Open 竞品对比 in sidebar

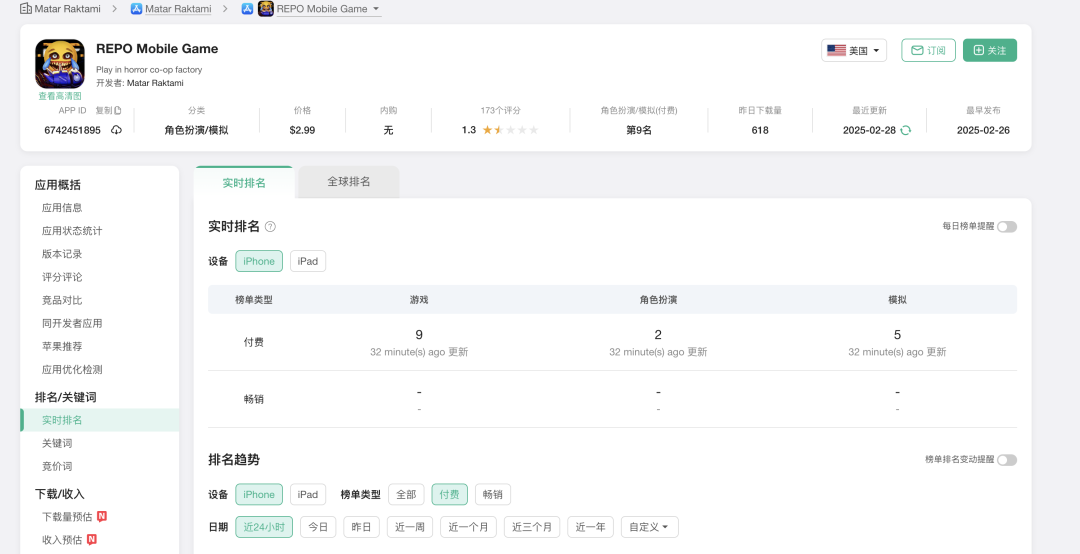point(62,300)
